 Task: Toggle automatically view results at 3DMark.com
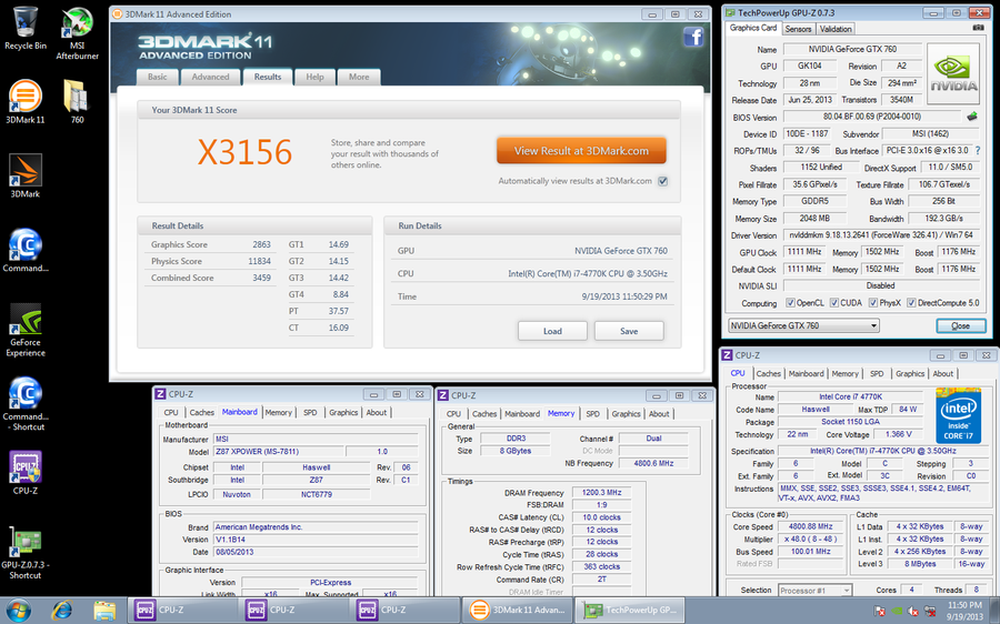663,181
